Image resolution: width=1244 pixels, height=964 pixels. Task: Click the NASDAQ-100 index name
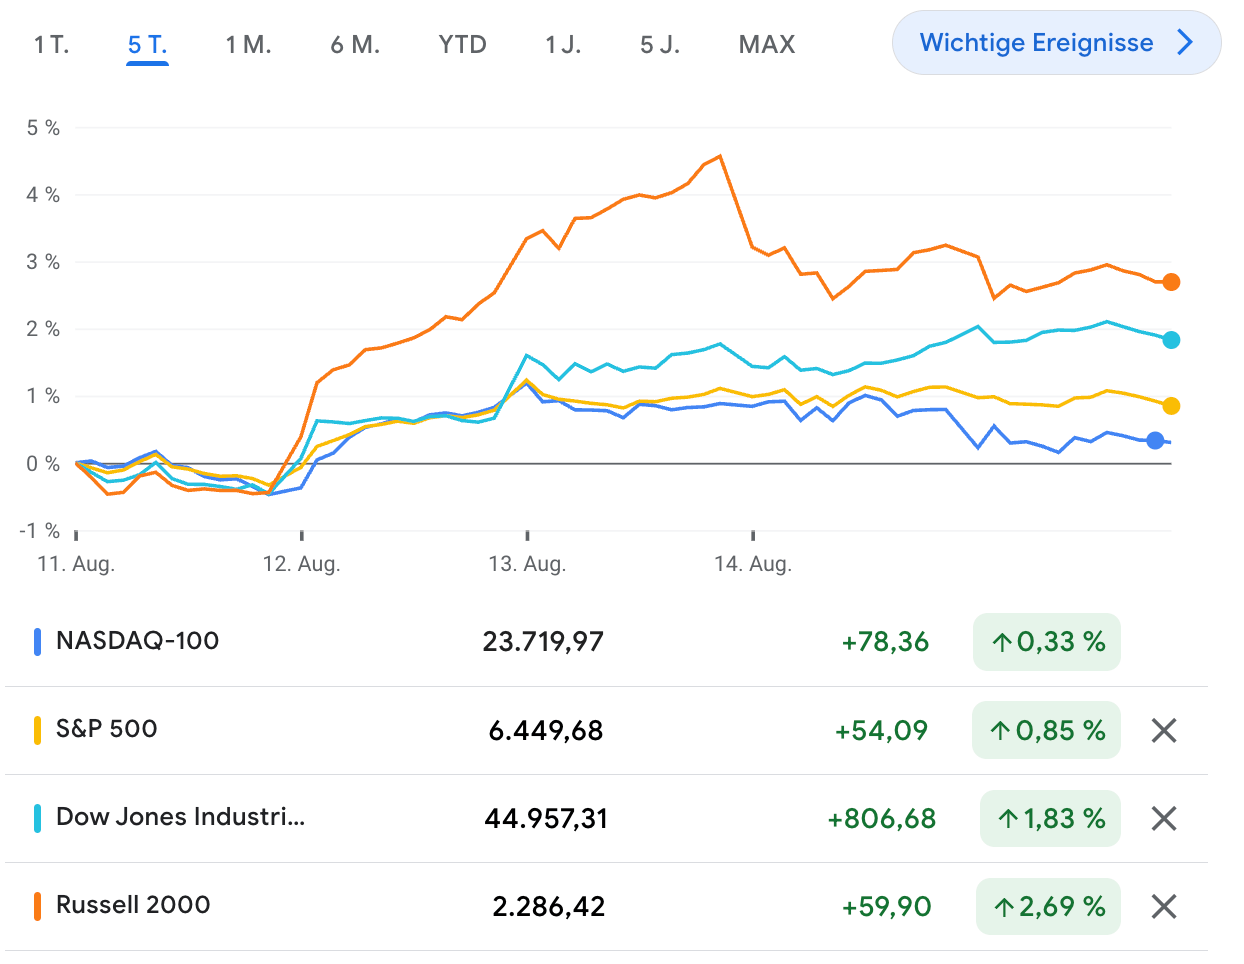(x=138, y=641)
